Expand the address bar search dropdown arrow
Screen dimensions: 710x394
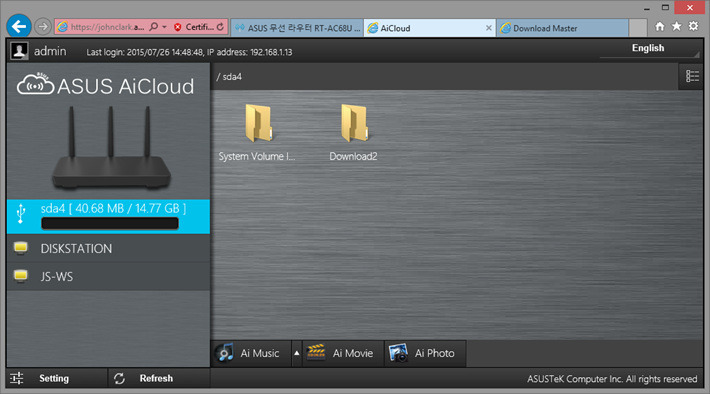164,27
